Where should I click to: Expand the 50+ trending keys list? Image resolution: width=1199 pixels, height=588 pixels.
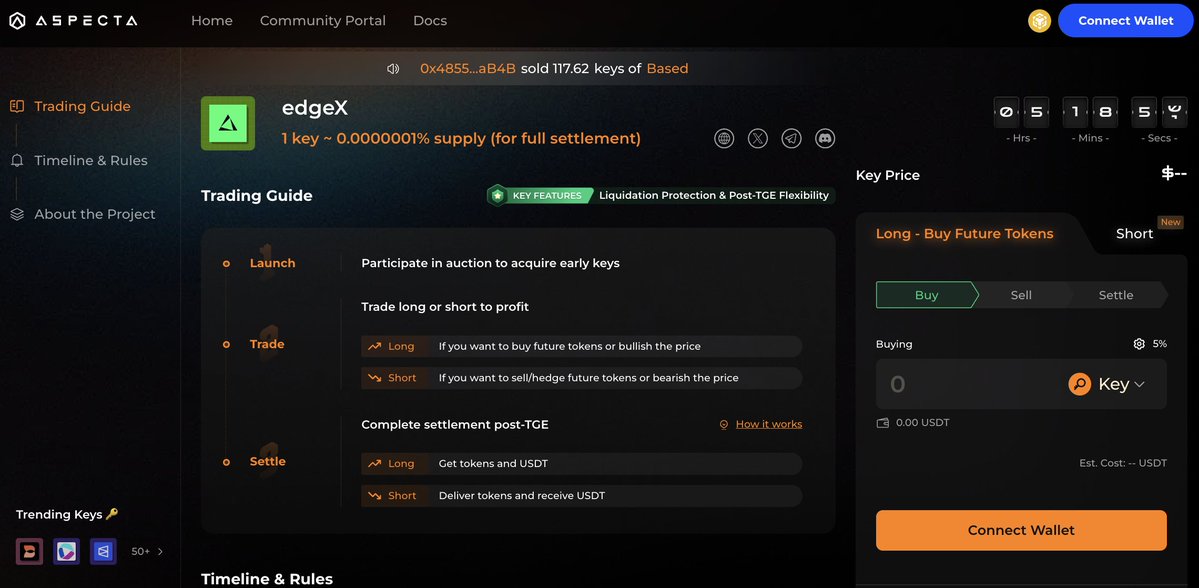pos(147,551)
